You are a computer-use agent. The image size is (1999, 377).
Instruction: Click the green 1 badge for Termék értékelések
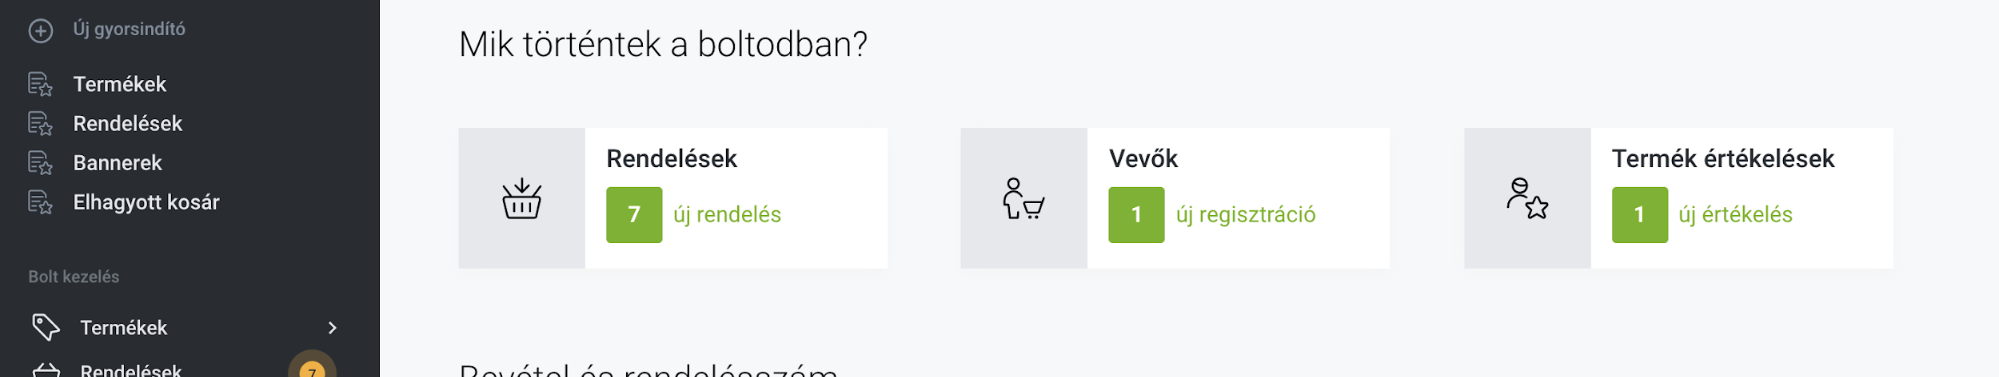[x=1640, y=215]
